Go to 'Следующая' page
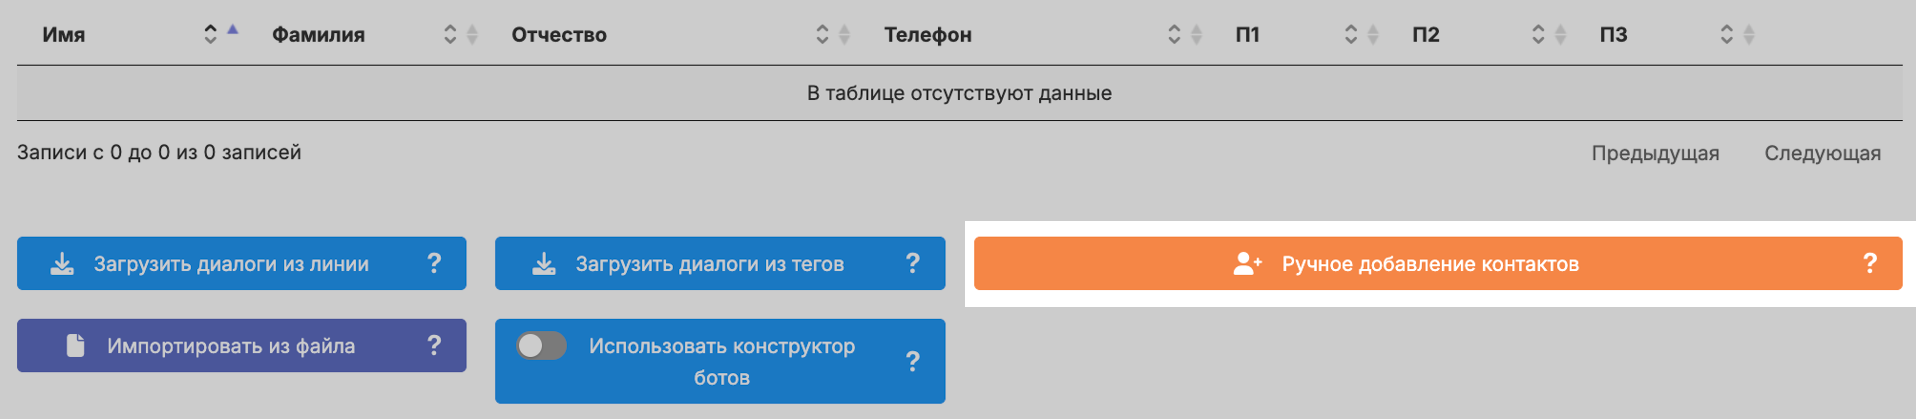 pos(1822,153)
